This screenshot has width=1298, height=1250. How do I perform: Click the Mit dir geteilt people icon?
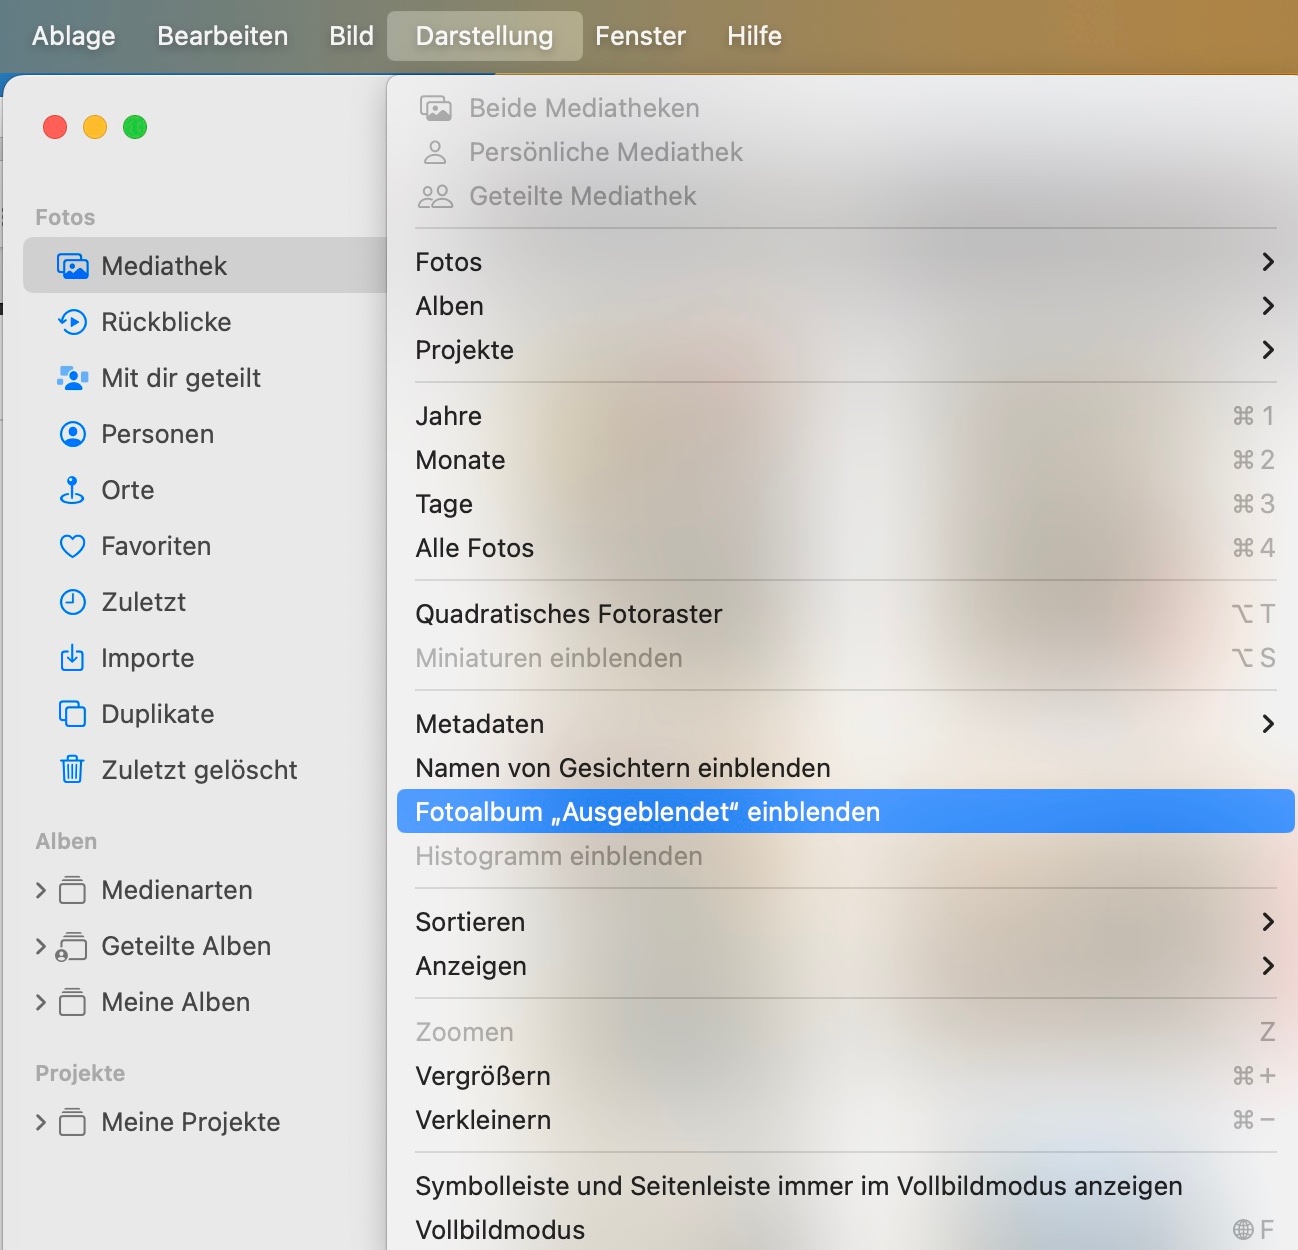coord(72,378)
